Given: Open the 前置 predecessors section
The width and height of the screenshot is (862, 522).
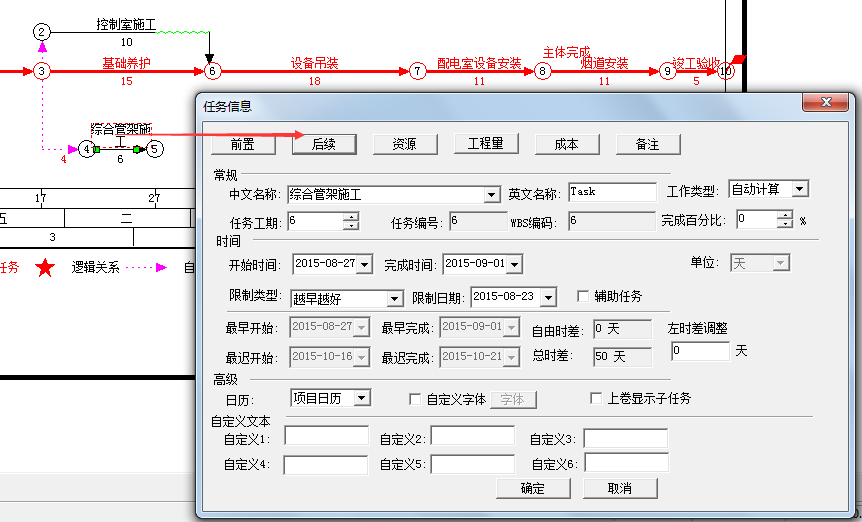Looking at the screenshot, I should (x=242, y=144).
